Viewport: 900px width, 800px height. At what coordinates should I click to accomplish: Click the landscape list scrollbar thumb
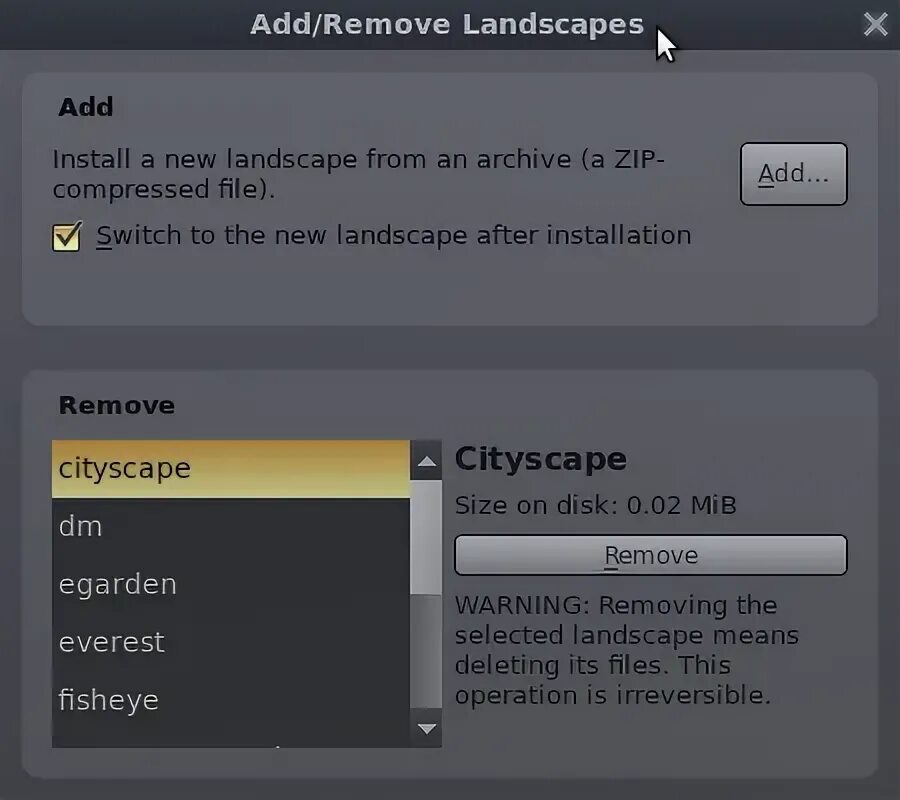click(426, 537)
